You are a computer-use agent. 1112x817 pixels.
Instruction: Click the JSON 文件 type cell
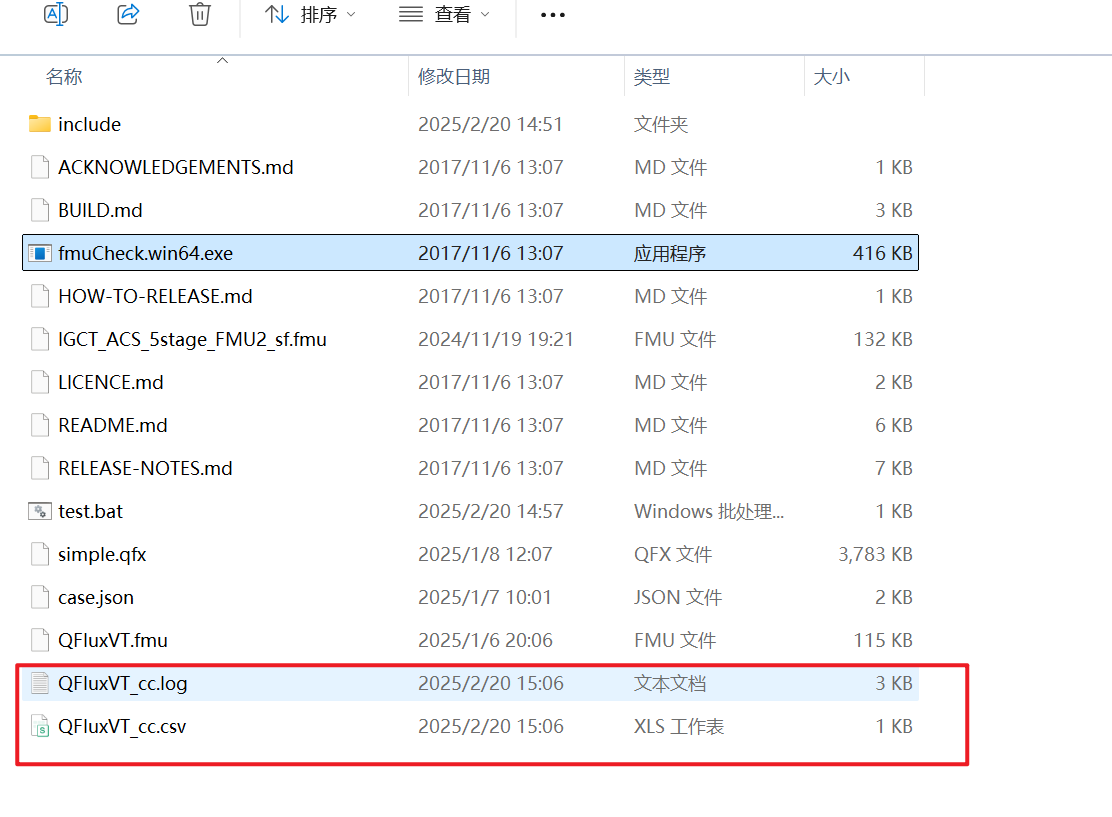[678, 598]
